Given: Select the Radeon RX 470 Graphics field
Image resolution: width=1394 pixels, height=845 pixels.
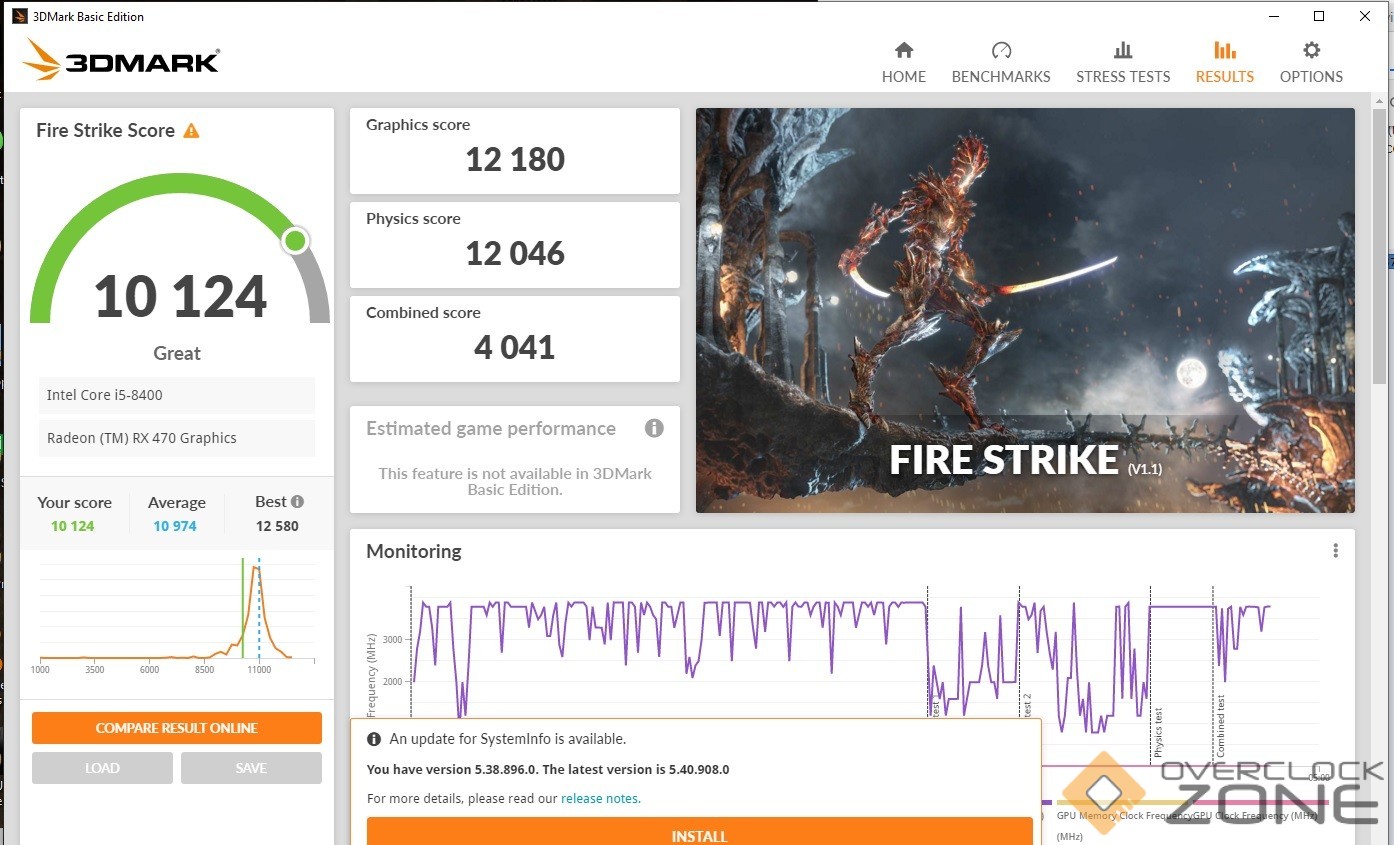Looking at the screenshot, I should [x=177, y=438].
